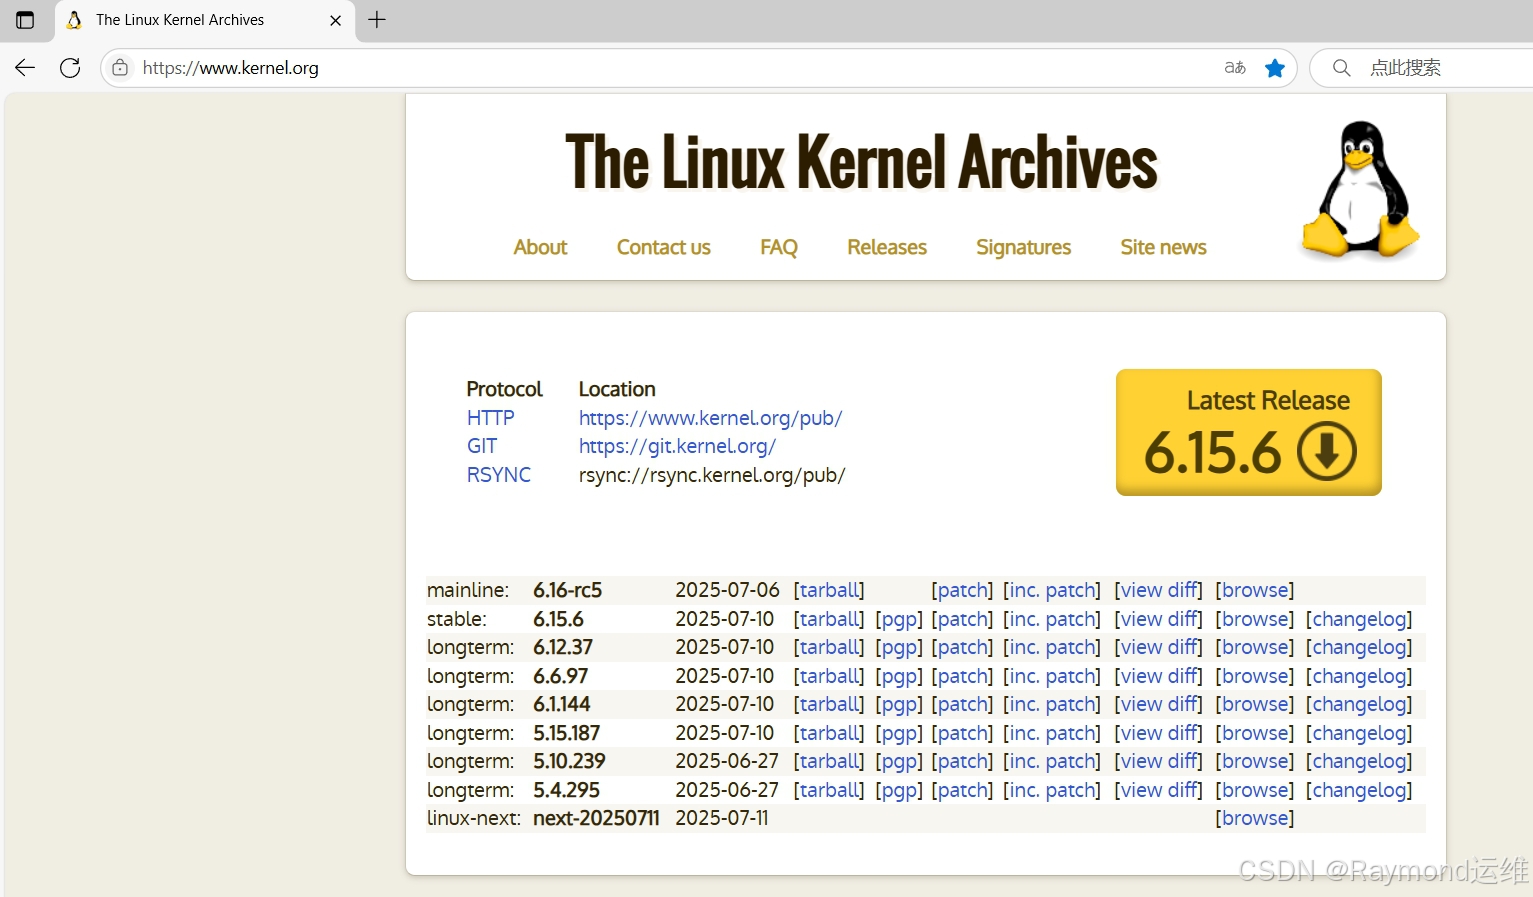Open changelog for longterm 5.10.239
Viewport: 1533px width, 897px height.
pos(1359,761)
